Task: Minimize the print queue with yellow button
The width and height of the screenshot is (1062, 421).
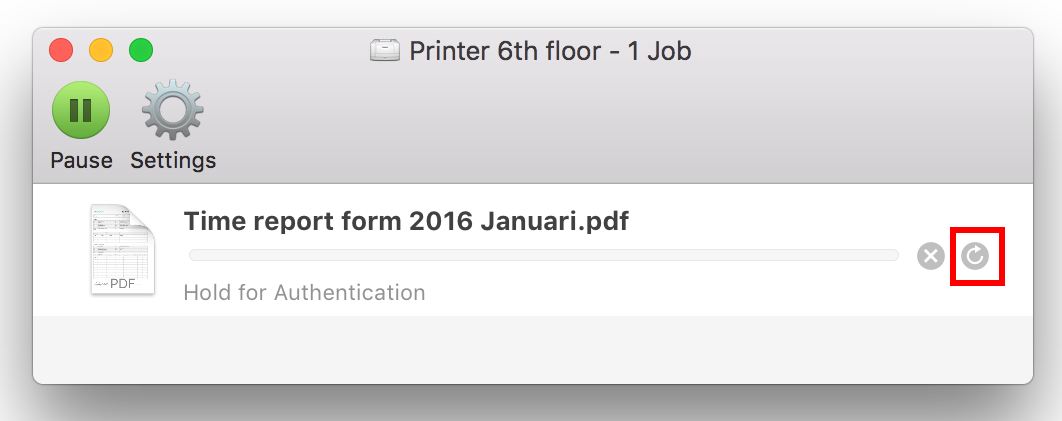Action: click(x=101, y=51)
